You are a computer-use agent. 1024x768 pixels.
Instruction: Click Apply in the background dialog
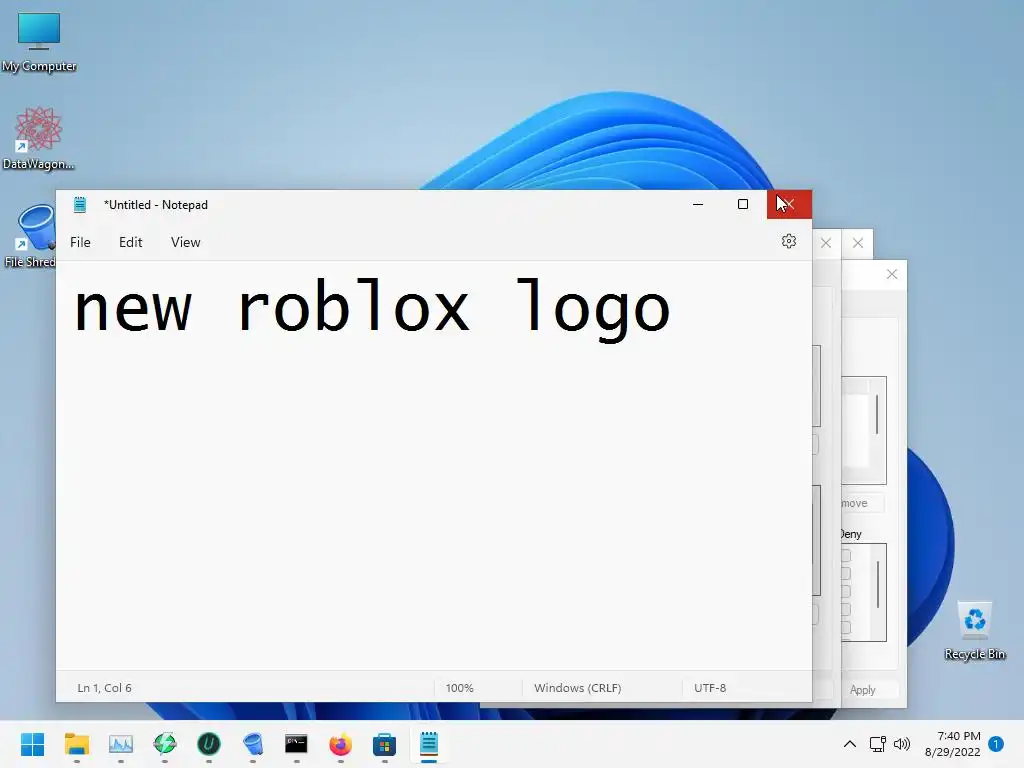(x=863, y=690)
